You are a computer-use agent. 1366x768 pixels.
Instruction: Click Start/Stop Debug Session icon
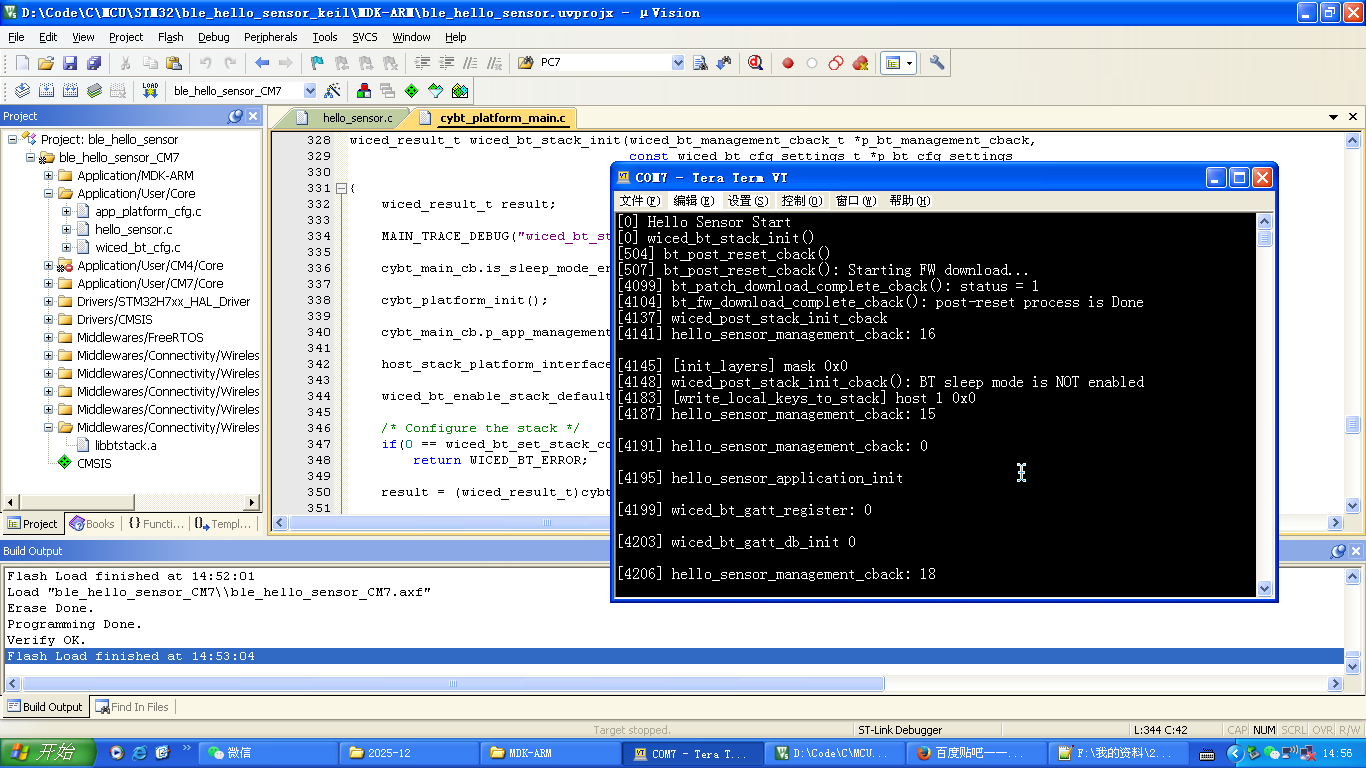tap(755, 63)
